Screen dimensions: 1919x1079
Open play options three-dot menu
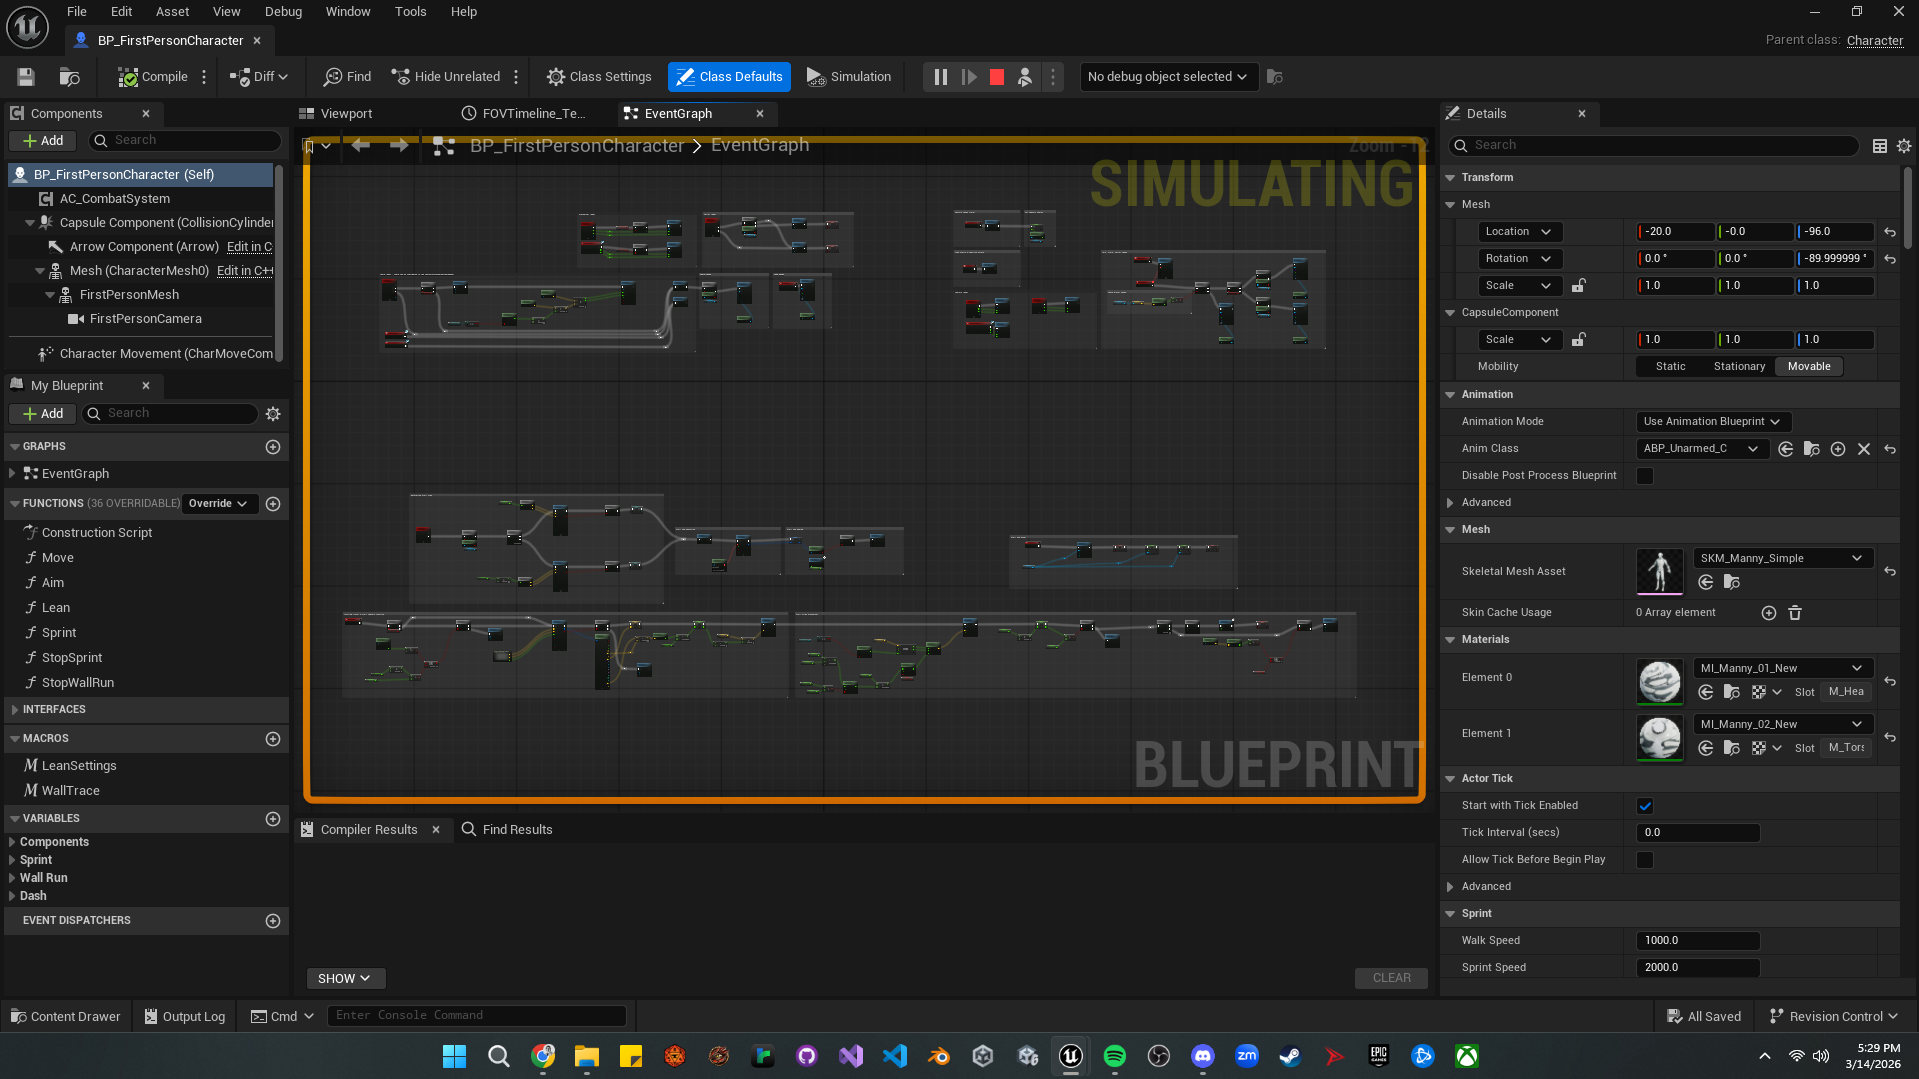(x=1052, y=77)
